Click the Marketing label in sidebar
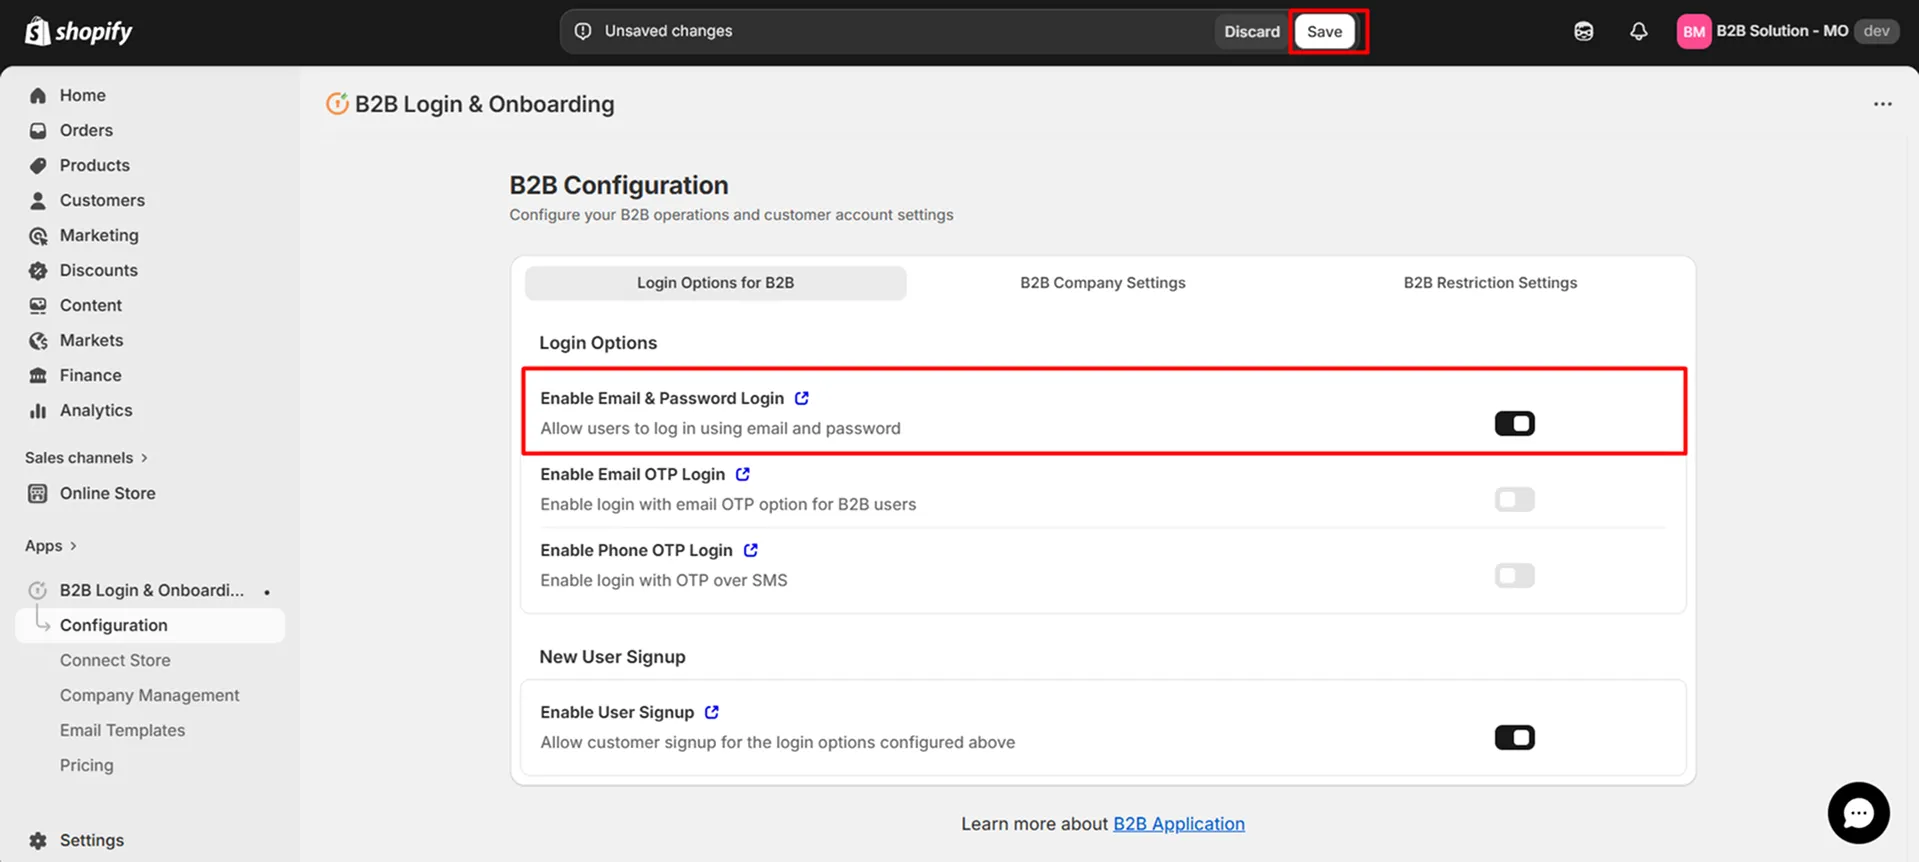Viewport: 1919px width, 862px height. coord(99,235)
